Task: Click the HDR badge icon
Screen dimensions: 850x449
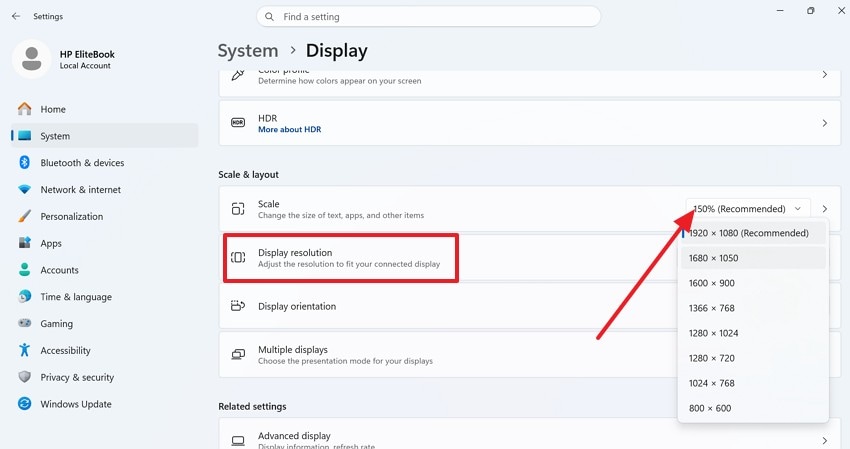Action: pos(238,123)
